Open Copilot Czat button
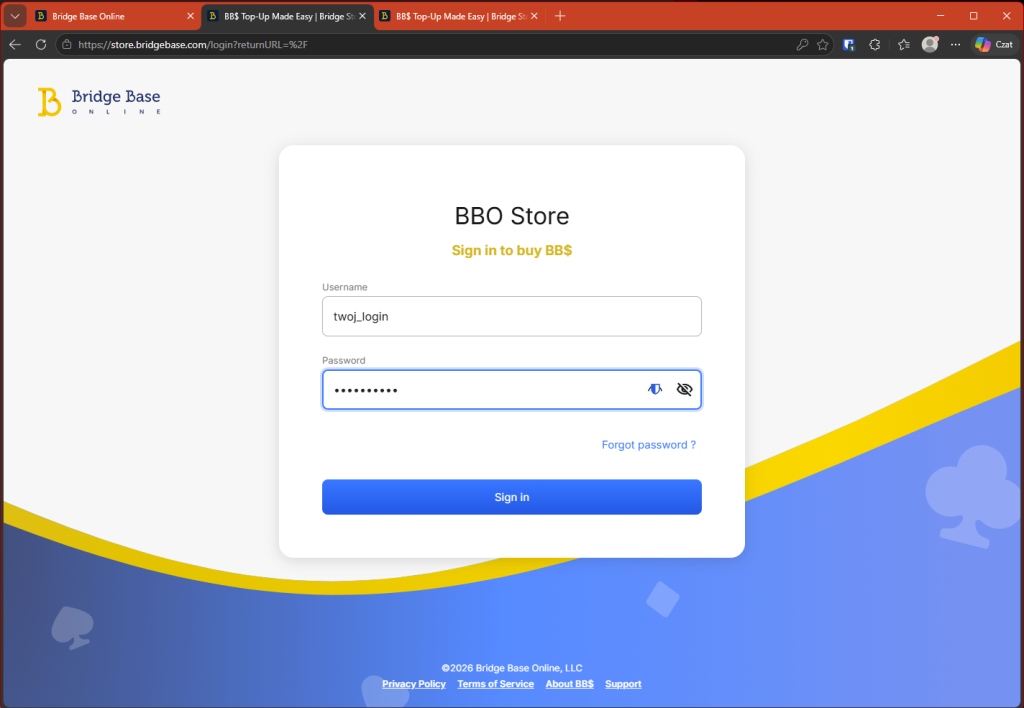 [x=994, y=45]
